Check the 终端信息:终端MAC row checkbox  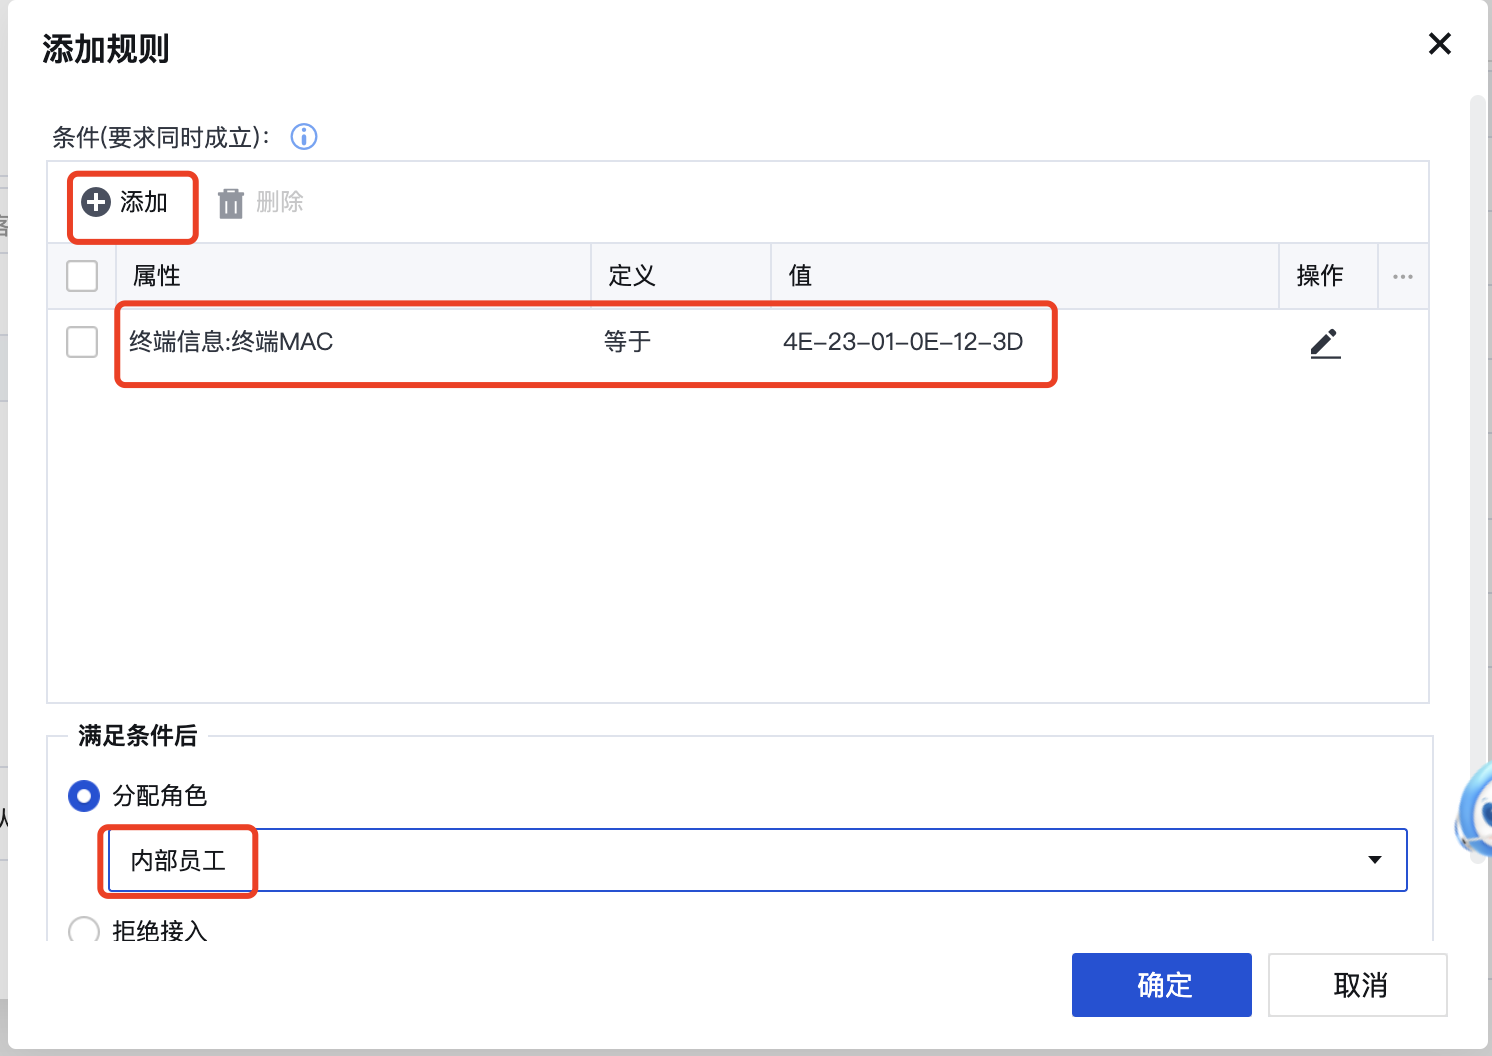point(82,342)
